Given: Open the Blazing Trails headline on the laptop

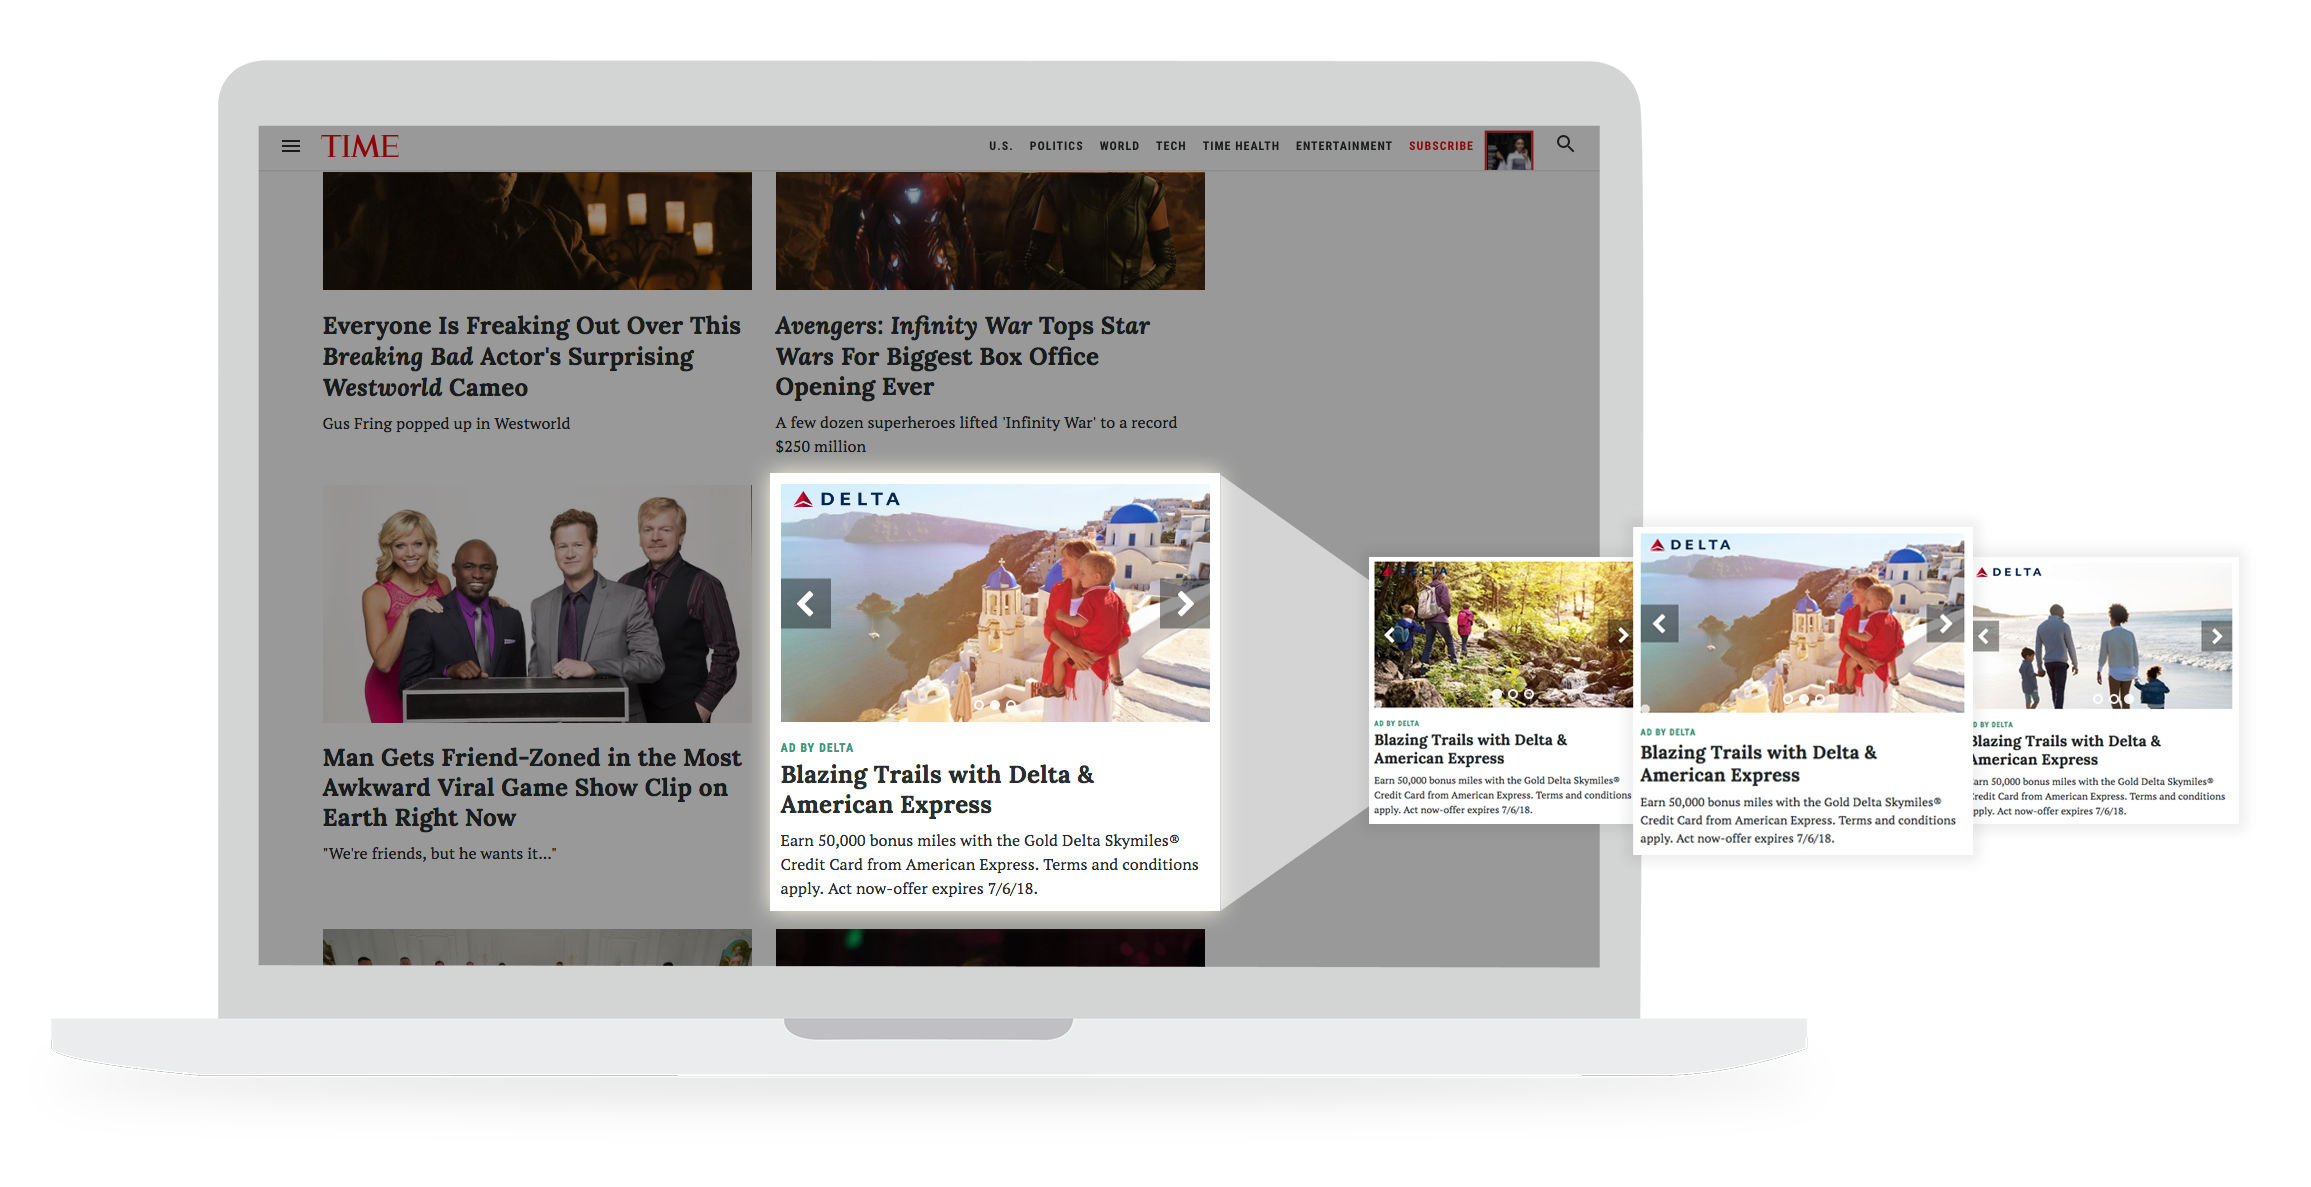Looking at the screenshot, I should coord(937,789).
